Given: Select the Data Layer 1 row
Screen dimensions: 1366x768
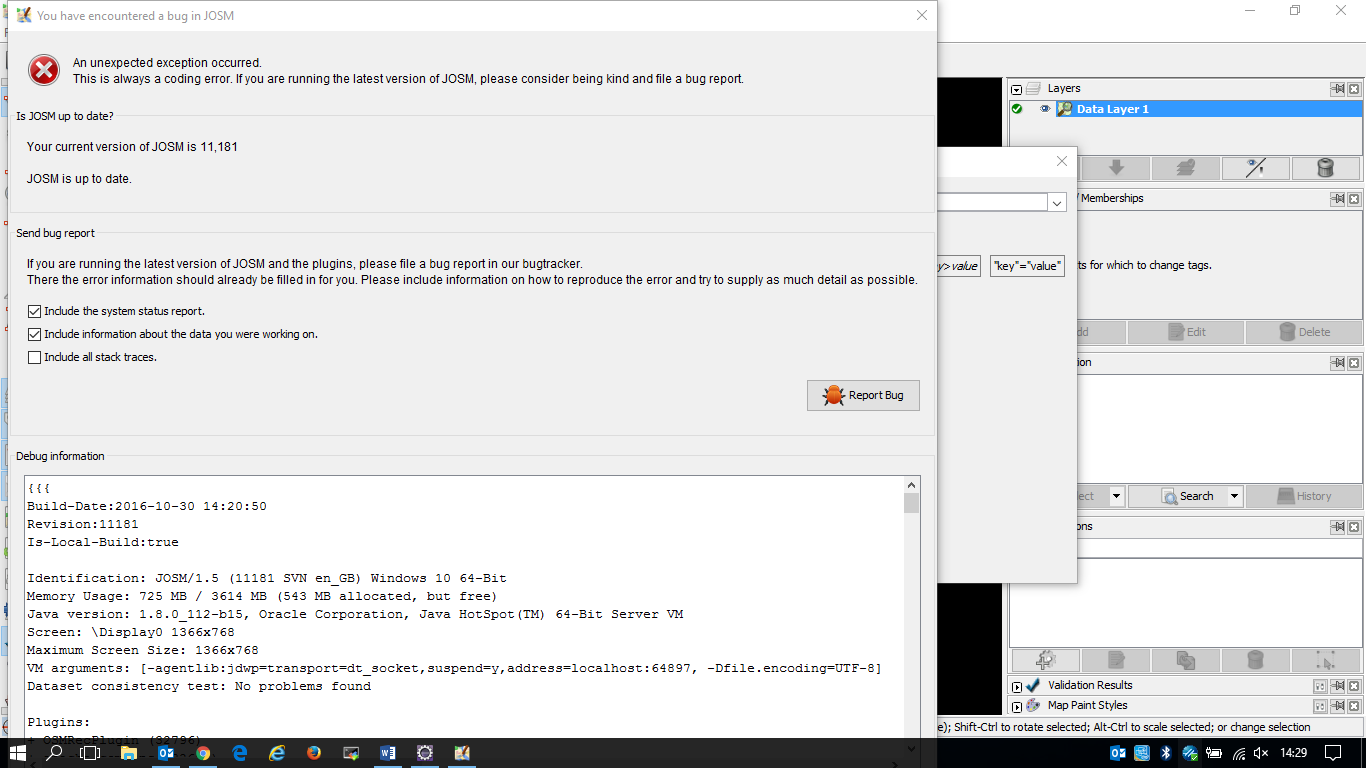Looking at the screenshot, I should click(x=1185, y=109).
